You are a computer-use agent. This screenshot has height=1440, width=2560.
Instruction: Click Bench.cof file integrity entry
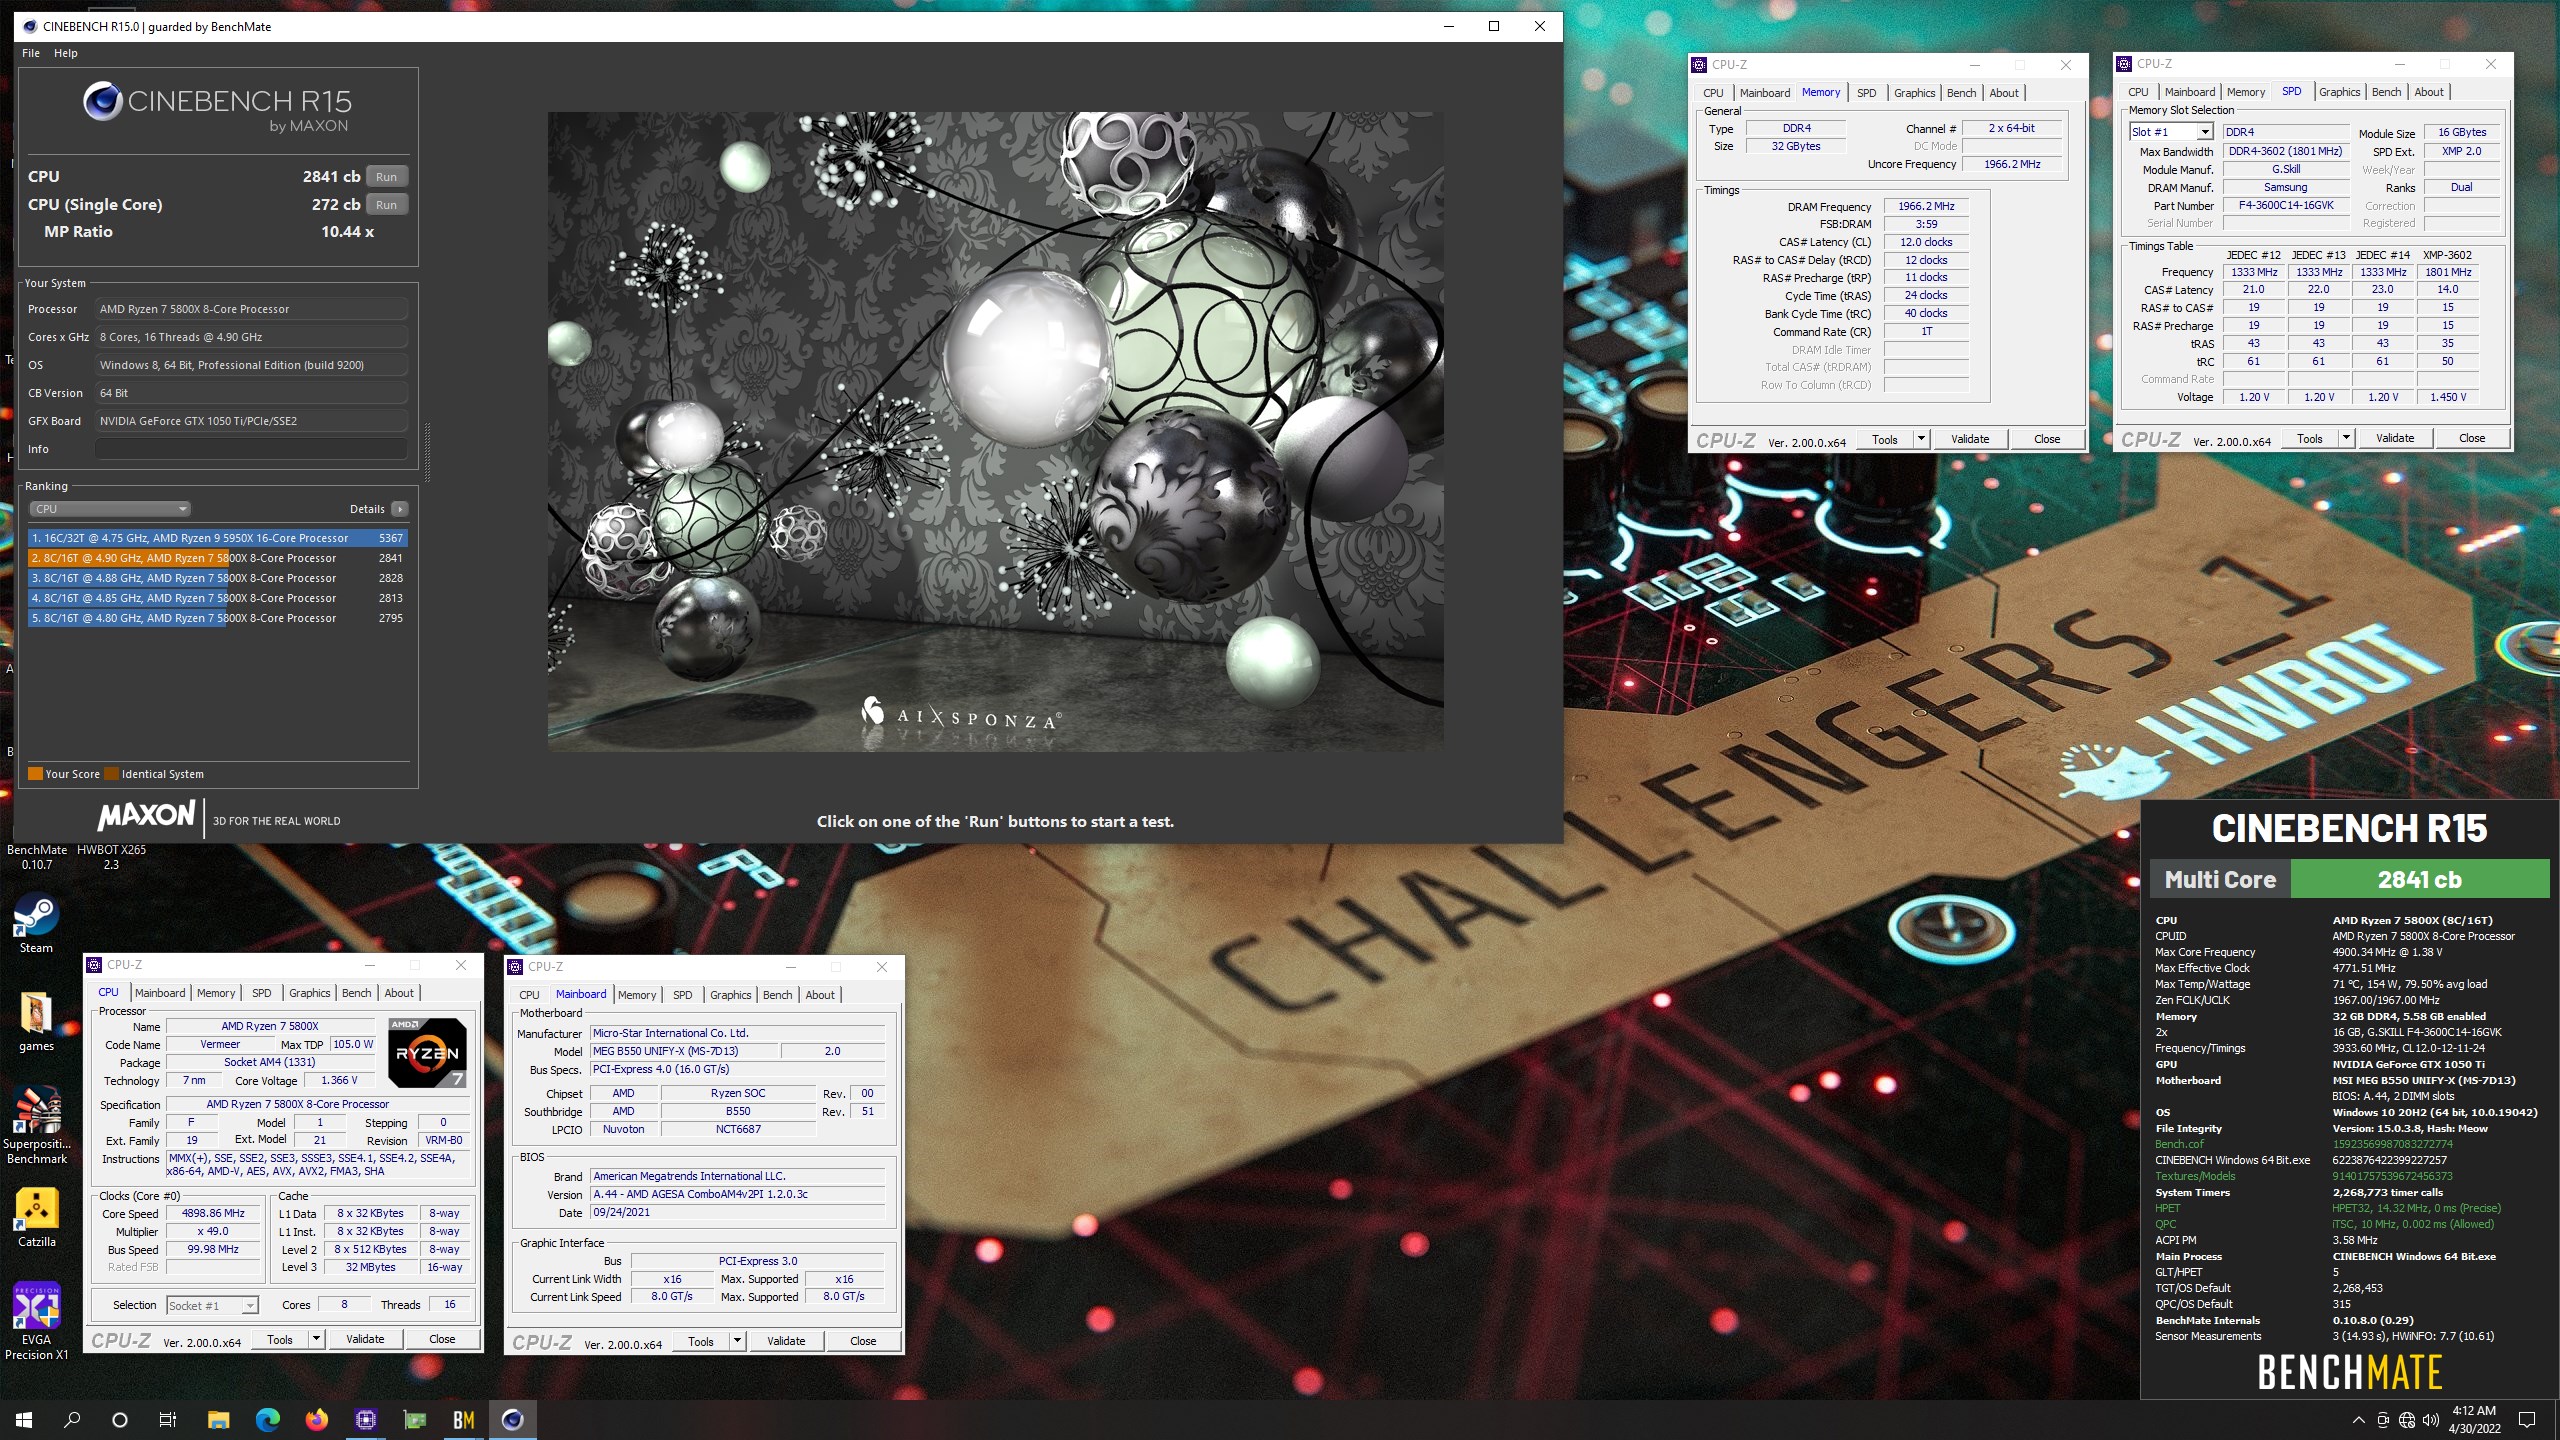coord(2179,1144)
